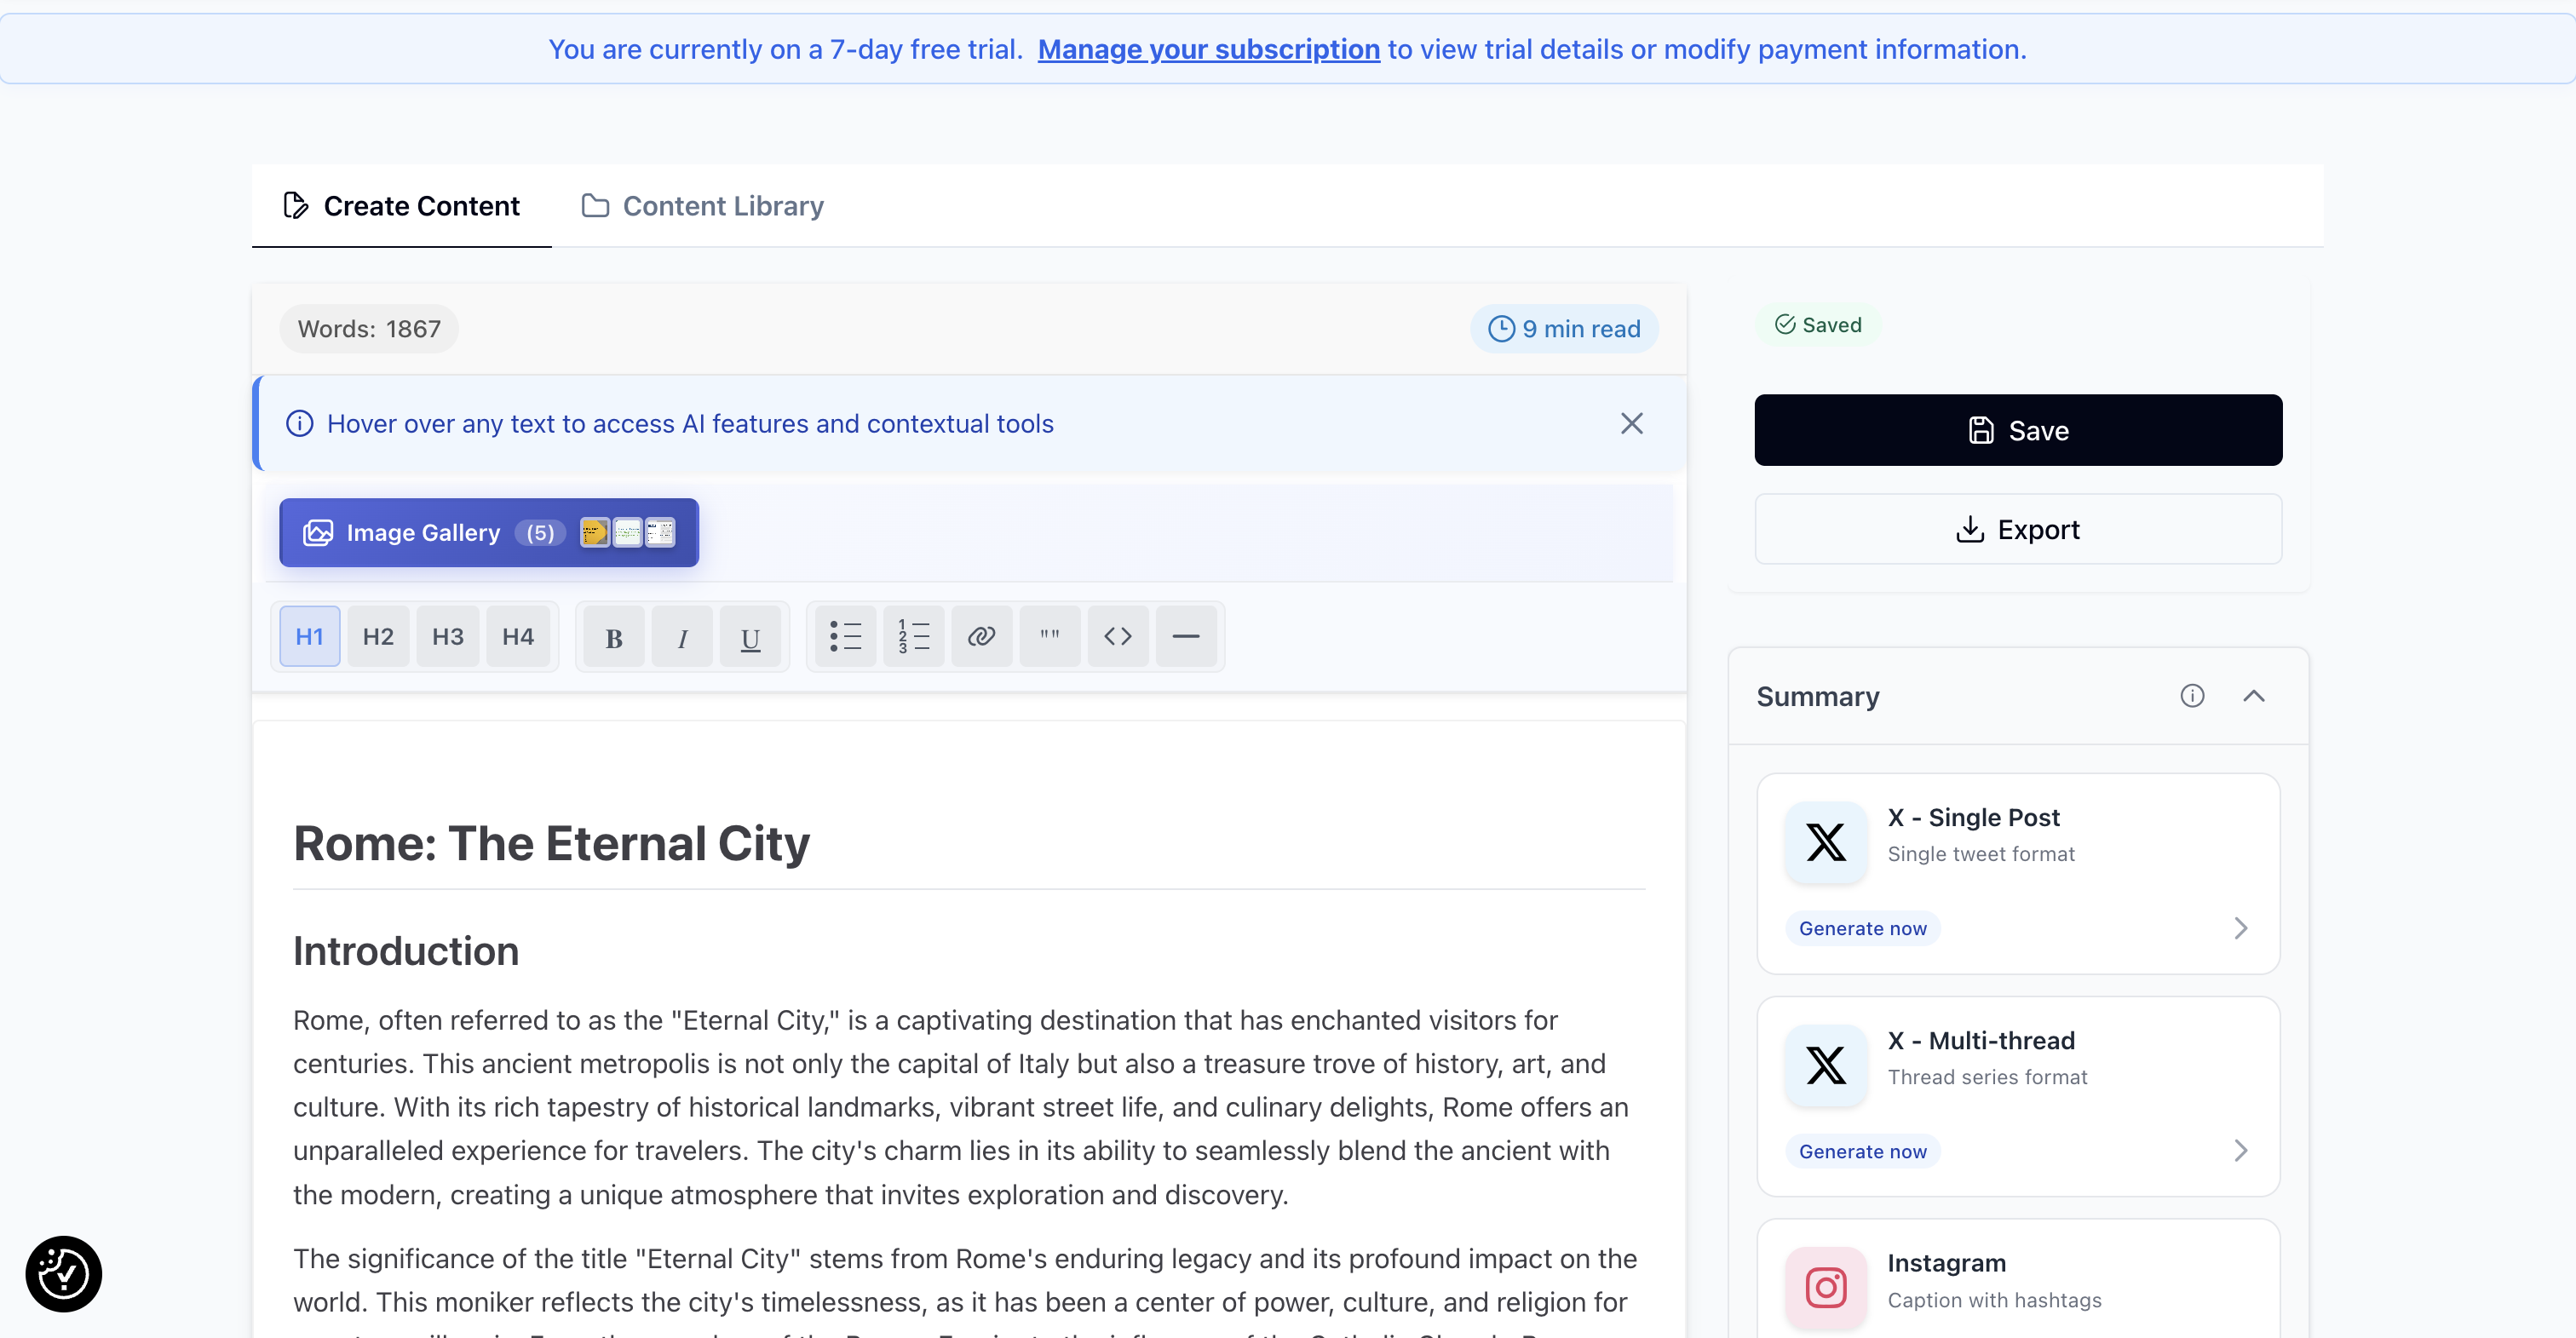Click the 'Caption with hashtags' text
The image size is (2576, 1338).
pyautogui.click(x=1994, y=1300)
